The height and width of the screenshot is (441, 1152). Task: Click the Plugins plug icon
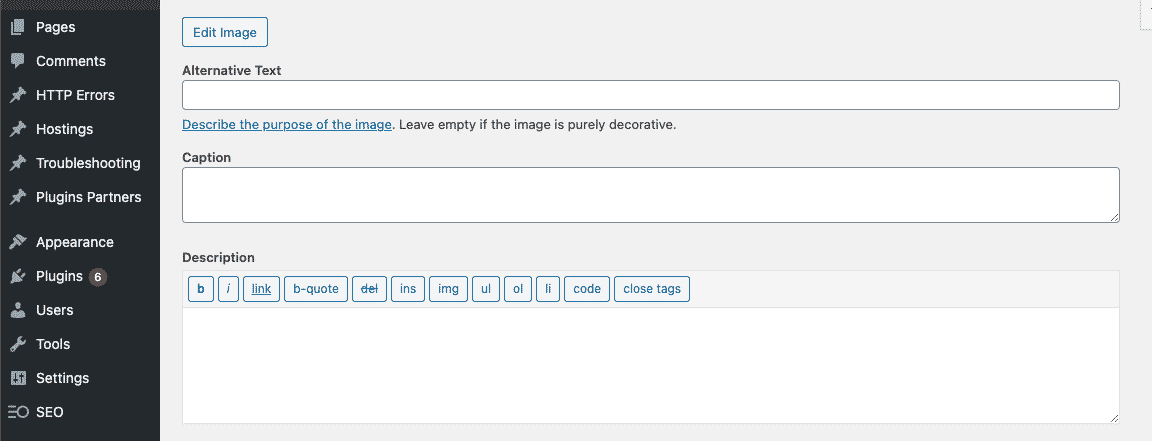[18, 276]
